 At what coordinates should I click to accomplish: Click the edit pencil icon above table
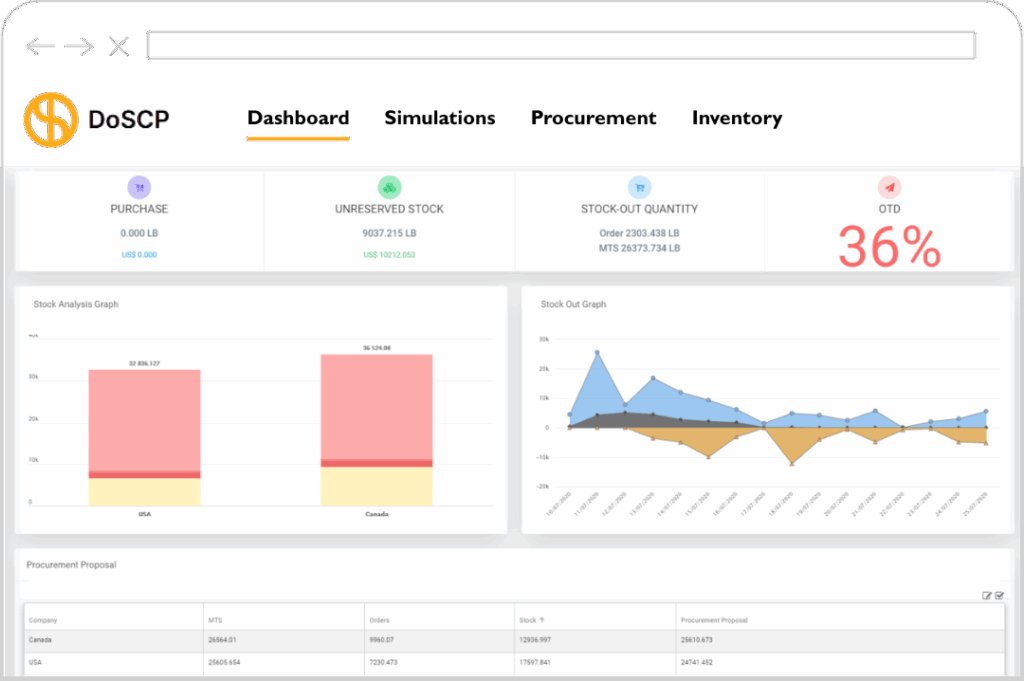(987, 596)
